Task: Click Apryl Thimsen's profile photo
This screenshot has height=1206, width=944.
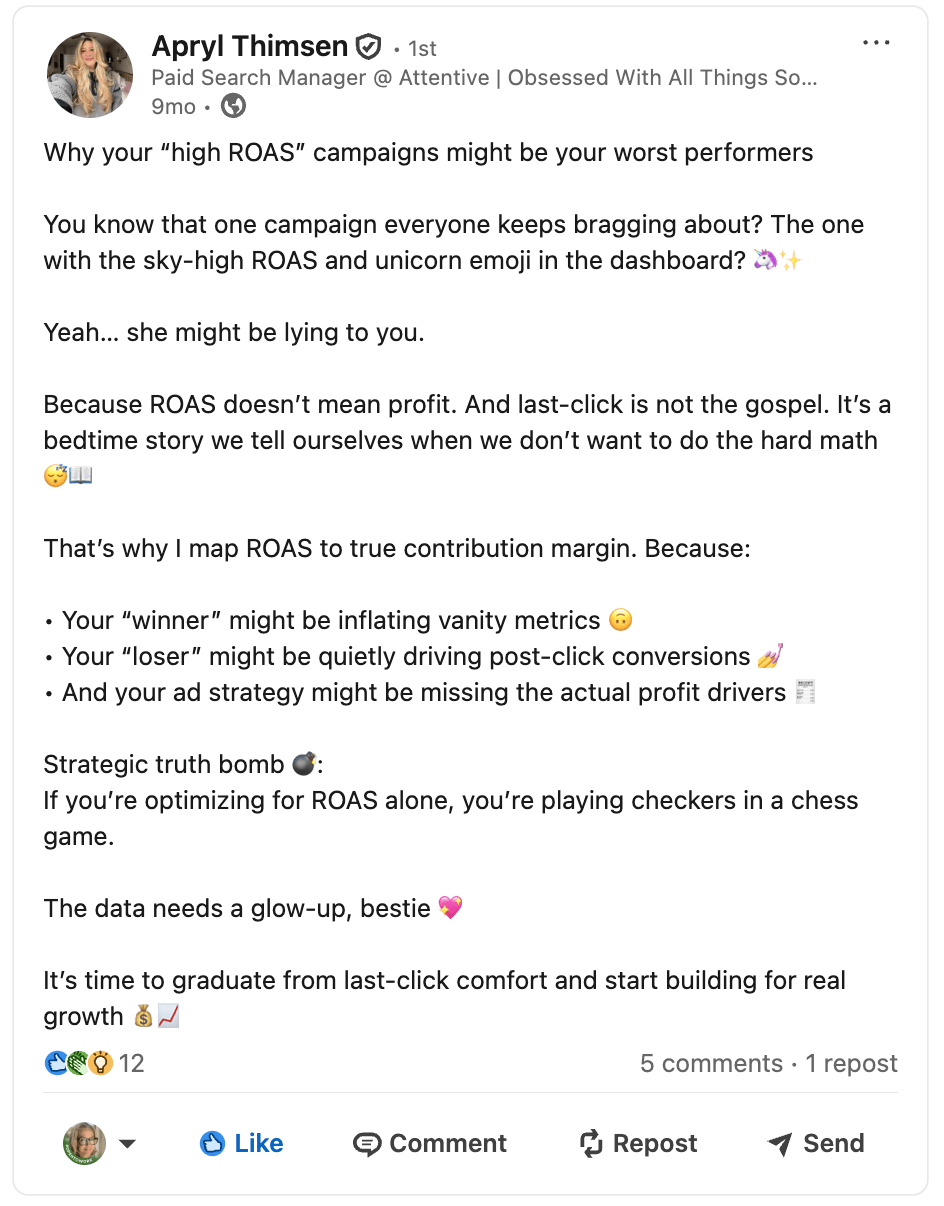Action: pos(90,75)
